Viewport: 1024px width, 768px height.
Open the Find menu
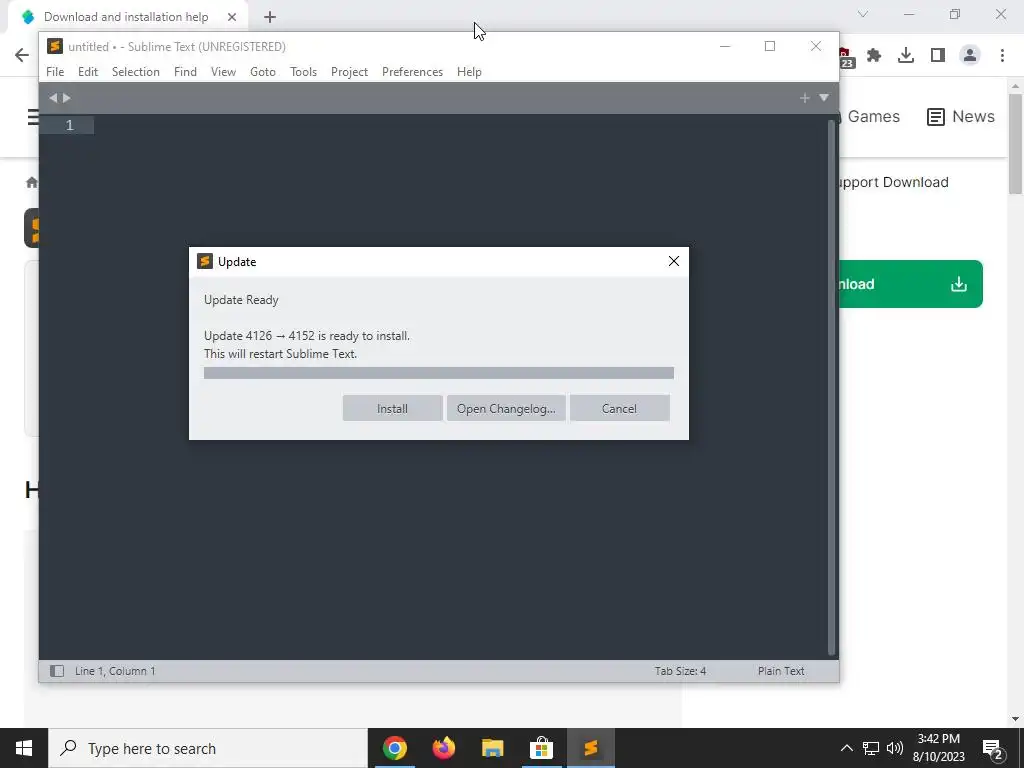coord(185,72)
